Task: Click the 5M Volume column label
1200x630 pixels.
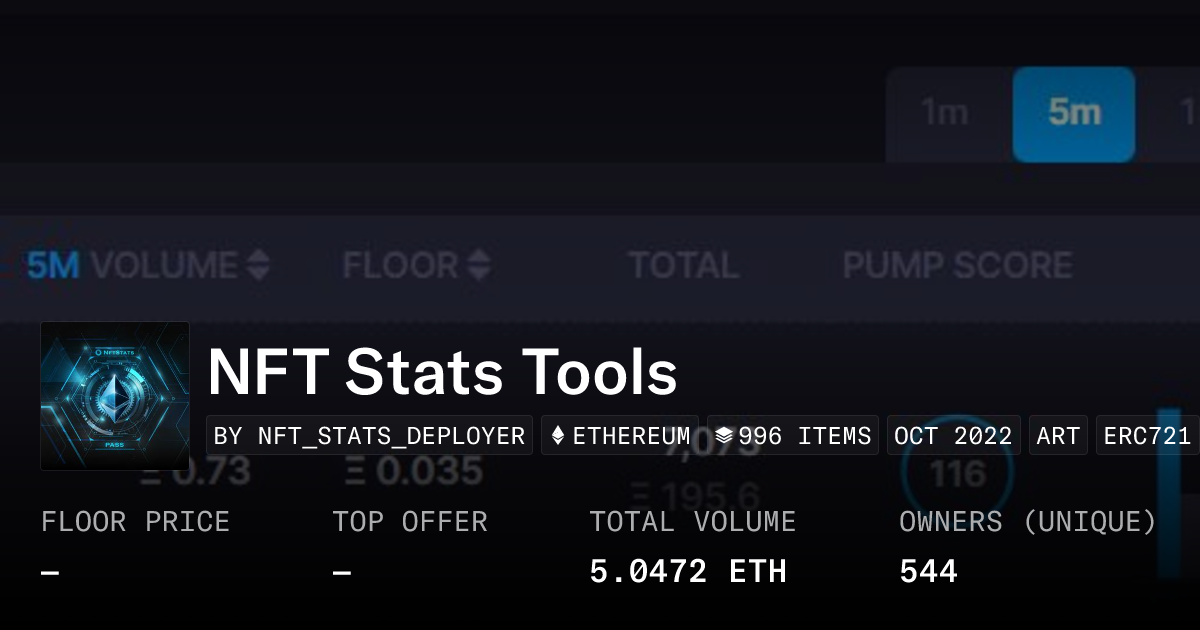Action: click(x=131, y=266)
